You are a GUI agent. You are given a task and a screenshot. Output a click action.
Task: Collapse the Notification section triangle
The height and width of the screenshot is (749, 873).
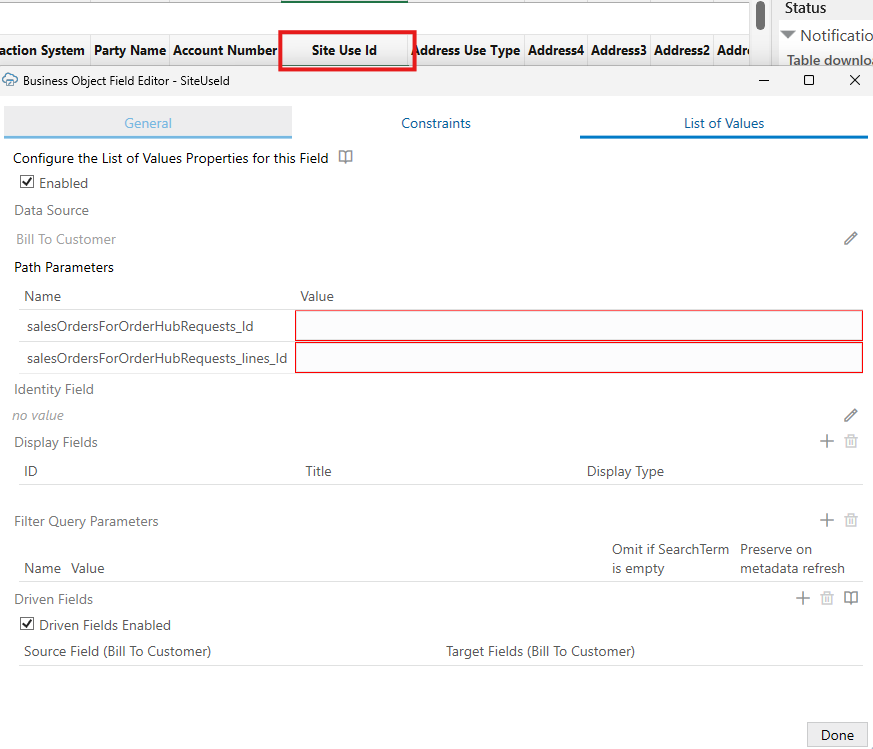(x=789, y=35)
